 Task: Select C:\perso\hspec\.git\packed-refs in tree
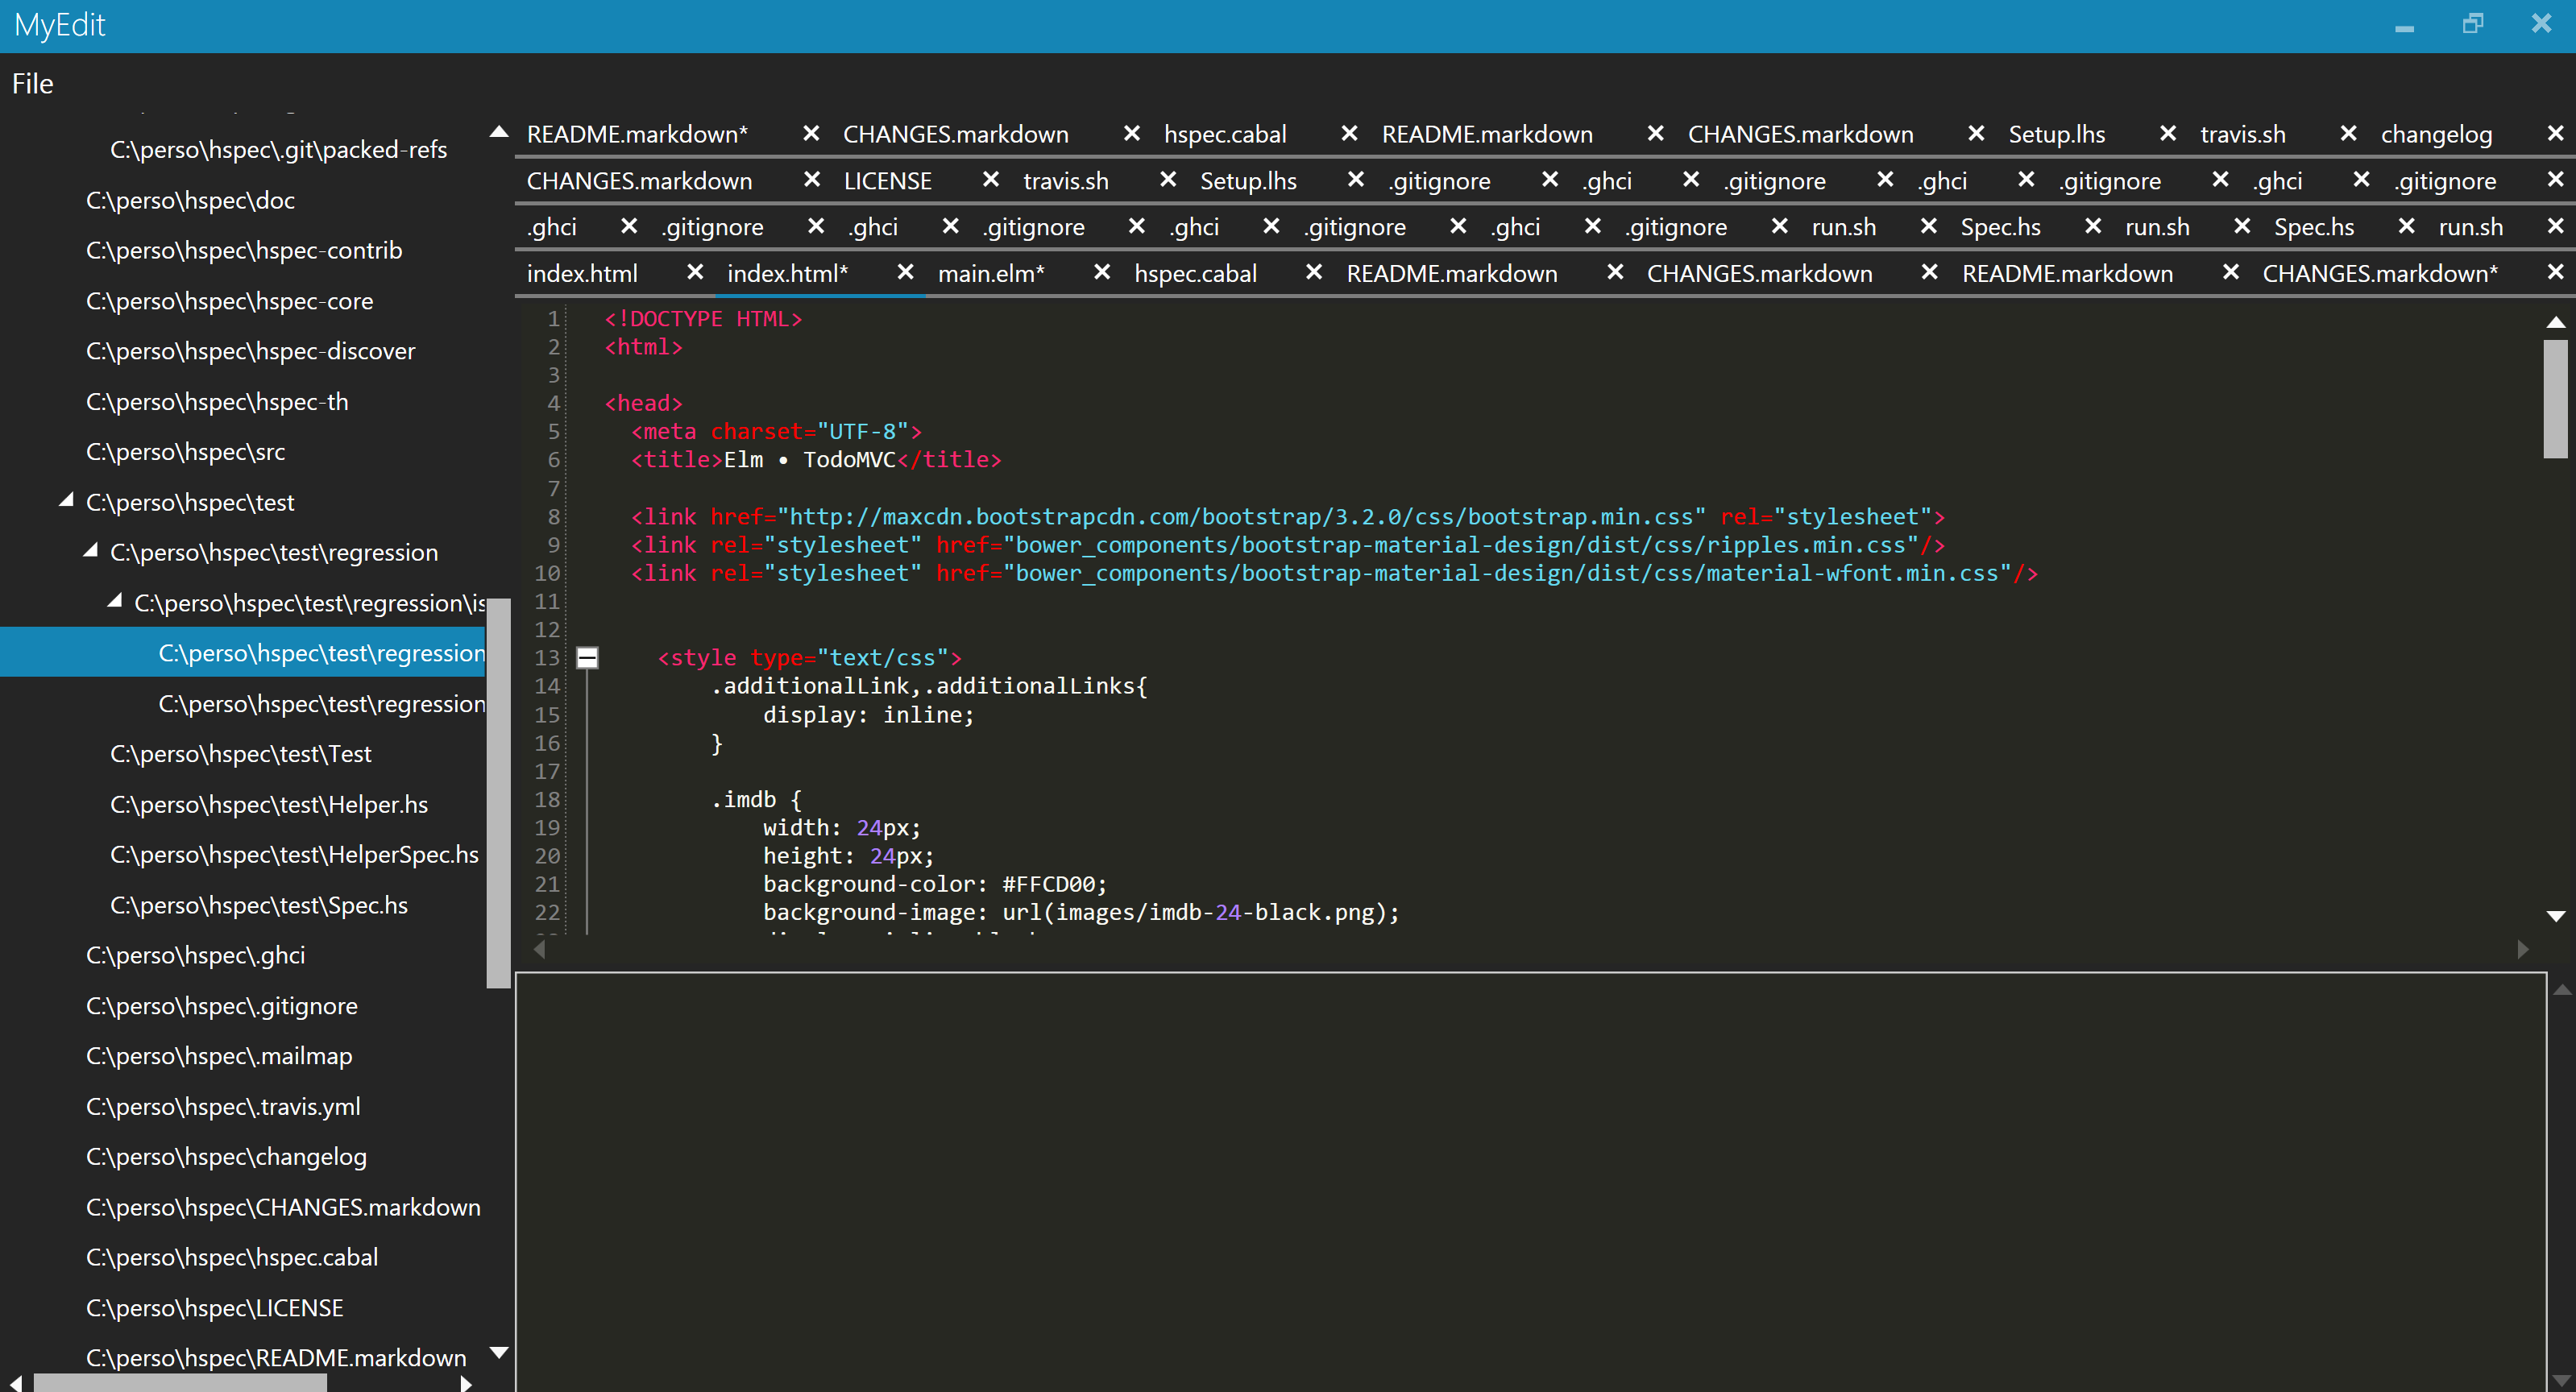(278, 149)
